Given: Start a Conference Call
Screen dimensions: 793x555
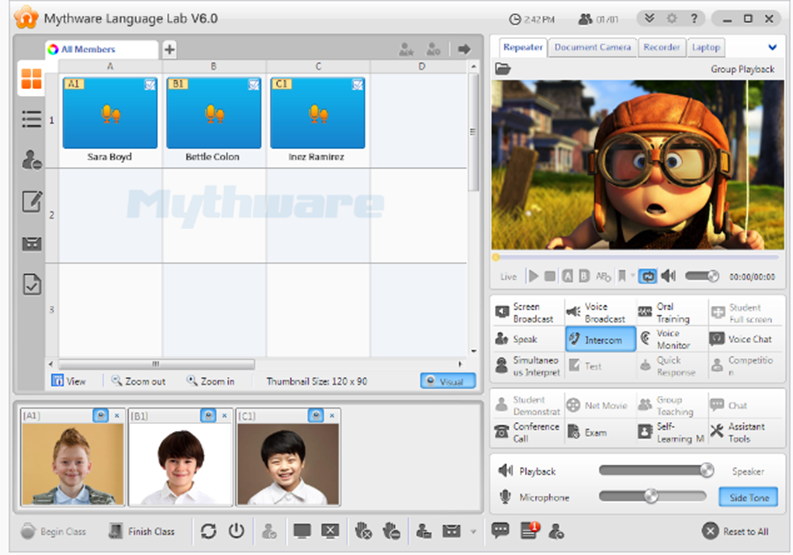Looking at the screenshot, I should coord(503,432).
